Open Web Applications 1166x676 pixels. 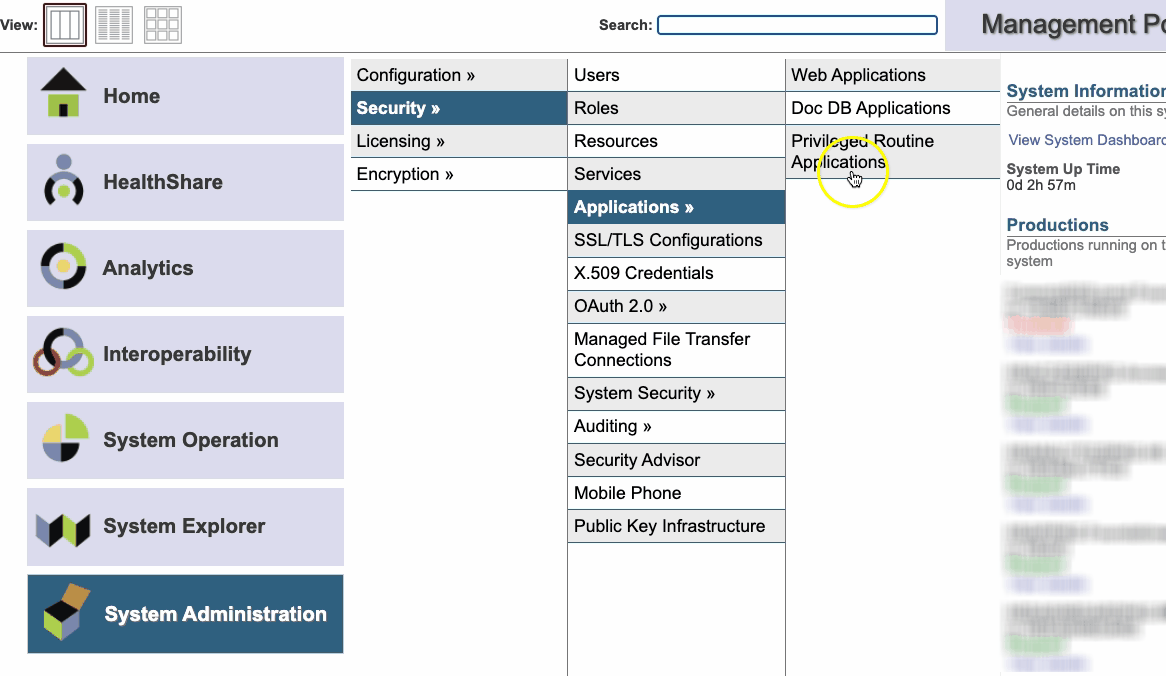point(892,75)
